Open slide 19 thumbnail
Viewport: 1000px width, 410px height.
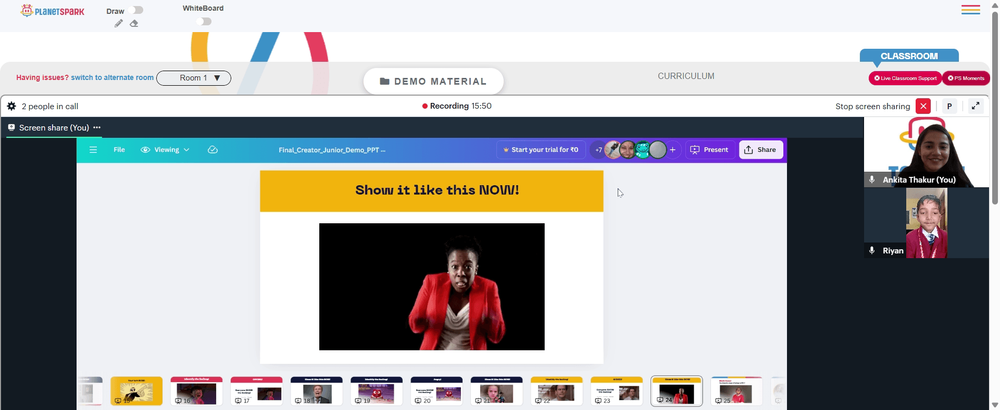pyautogui.click(x=376, y=391)
